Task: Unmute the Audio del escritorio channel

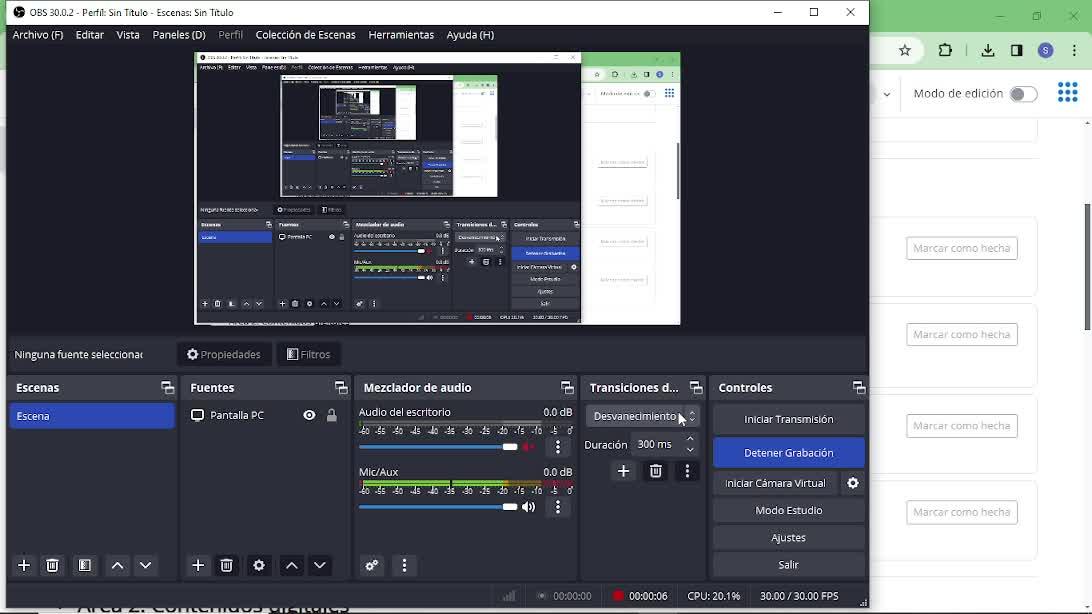Action: 529,448
